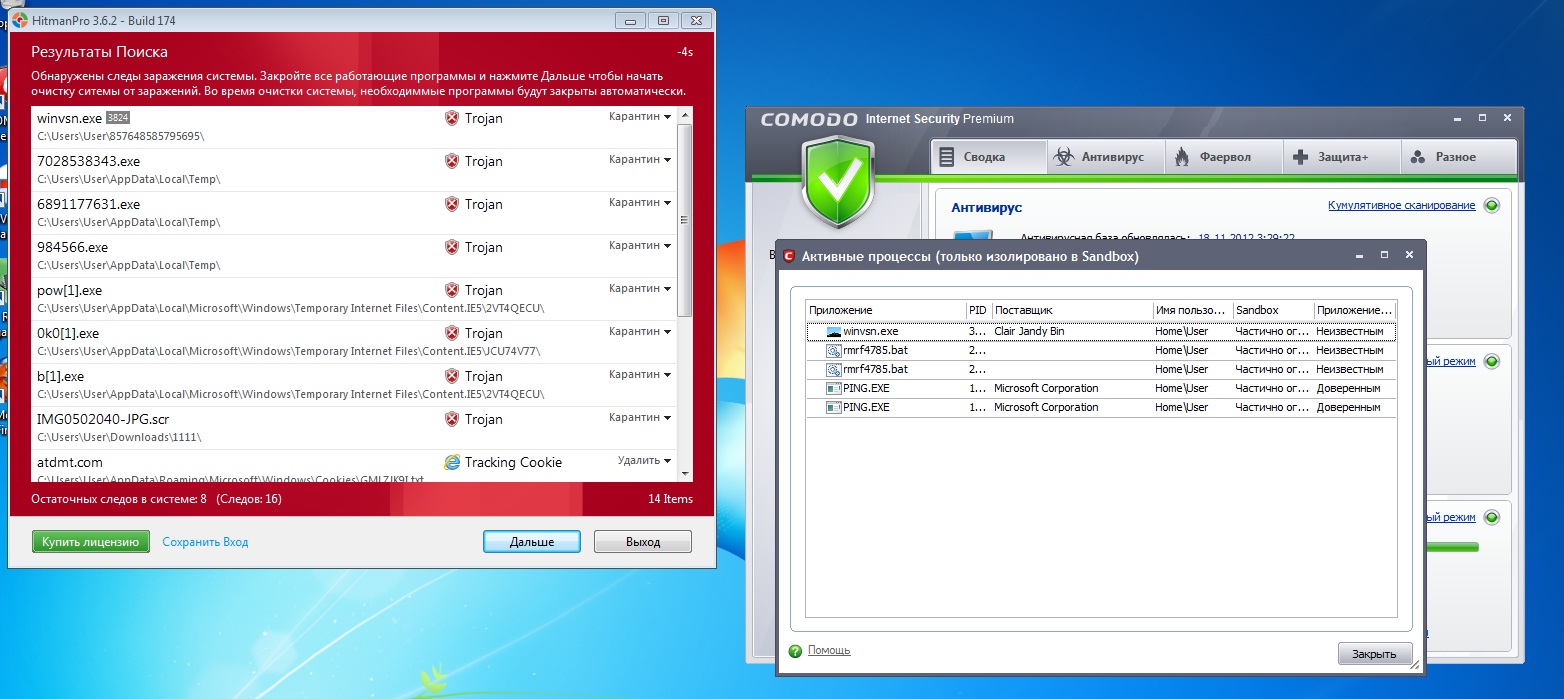Click the Internet Explorer icon beside Tracking Cookie
Viewport: 1564px width, 699px height.
[452, 462]
